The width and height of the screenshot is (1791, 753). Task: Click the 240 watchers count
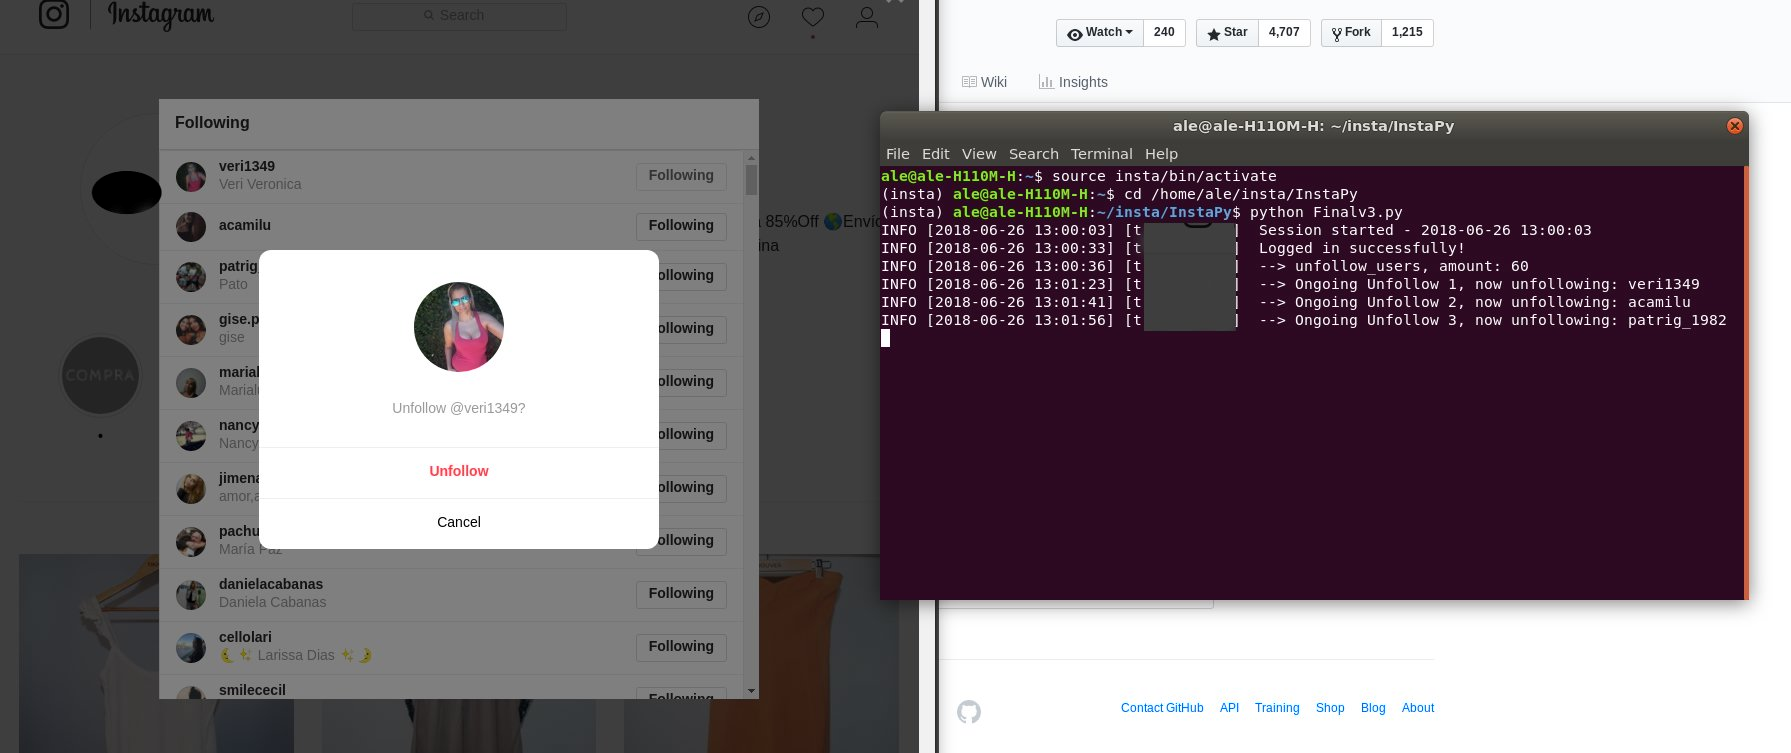pos(1164,32)
